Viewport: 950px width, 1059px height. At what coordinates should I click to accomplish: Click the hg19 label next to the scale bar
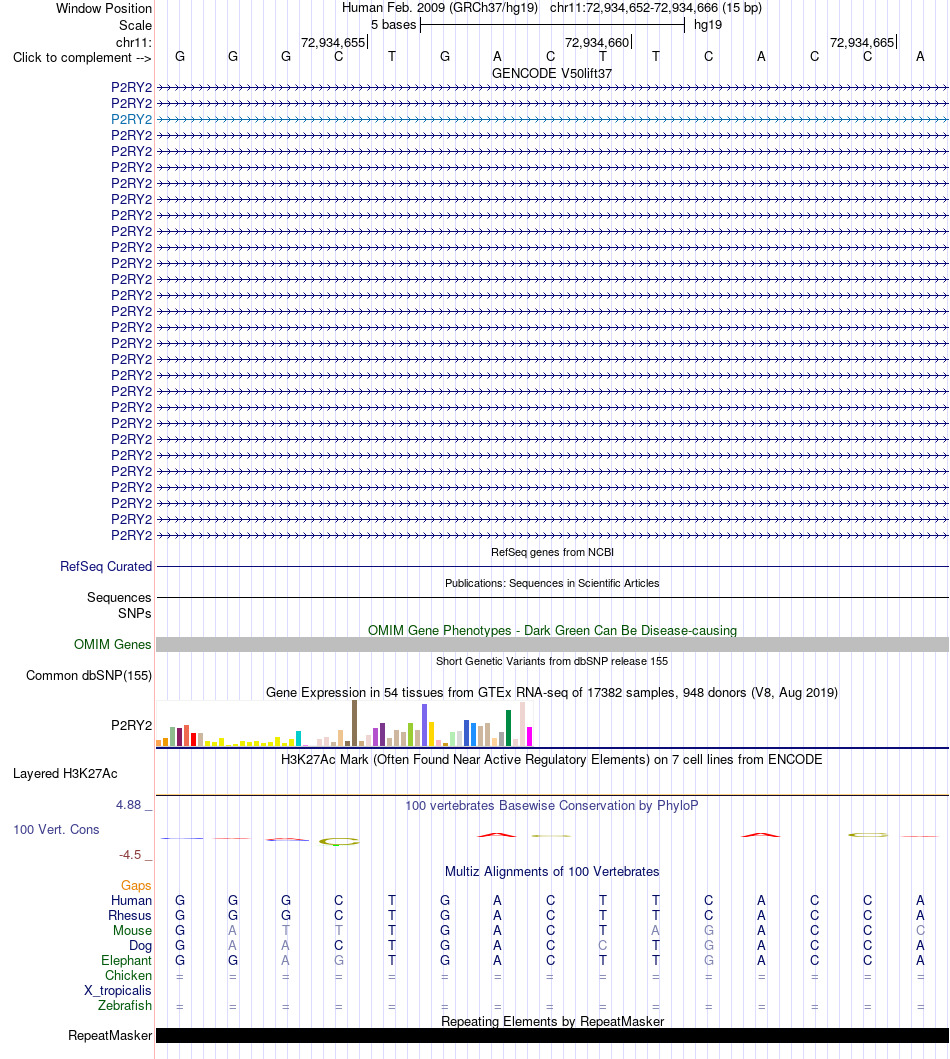click(708, 25)
